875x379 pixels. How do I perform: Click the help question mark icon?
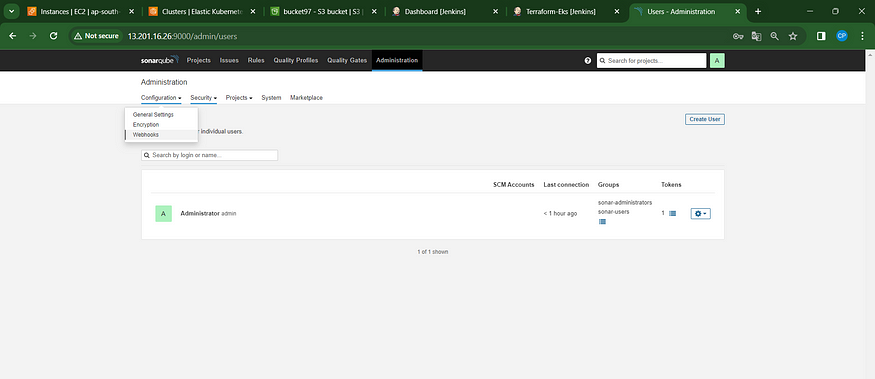point(588,61)
